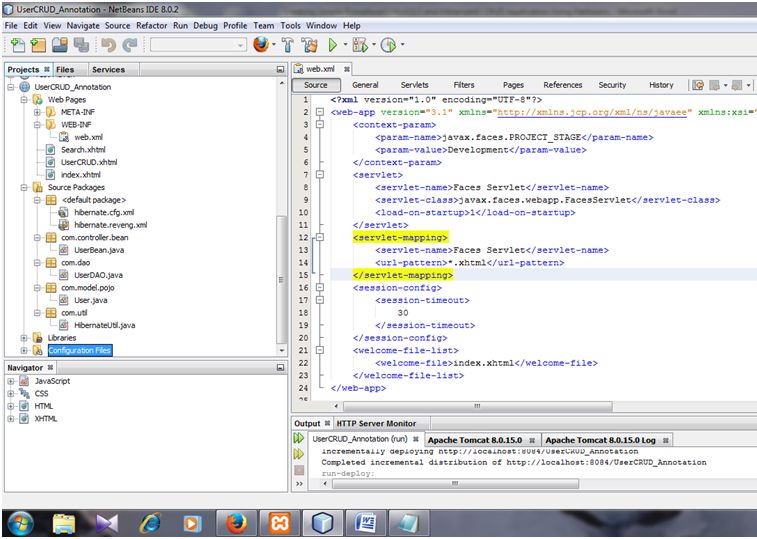
Task: Click the Servlets view button
Action: 414,85
